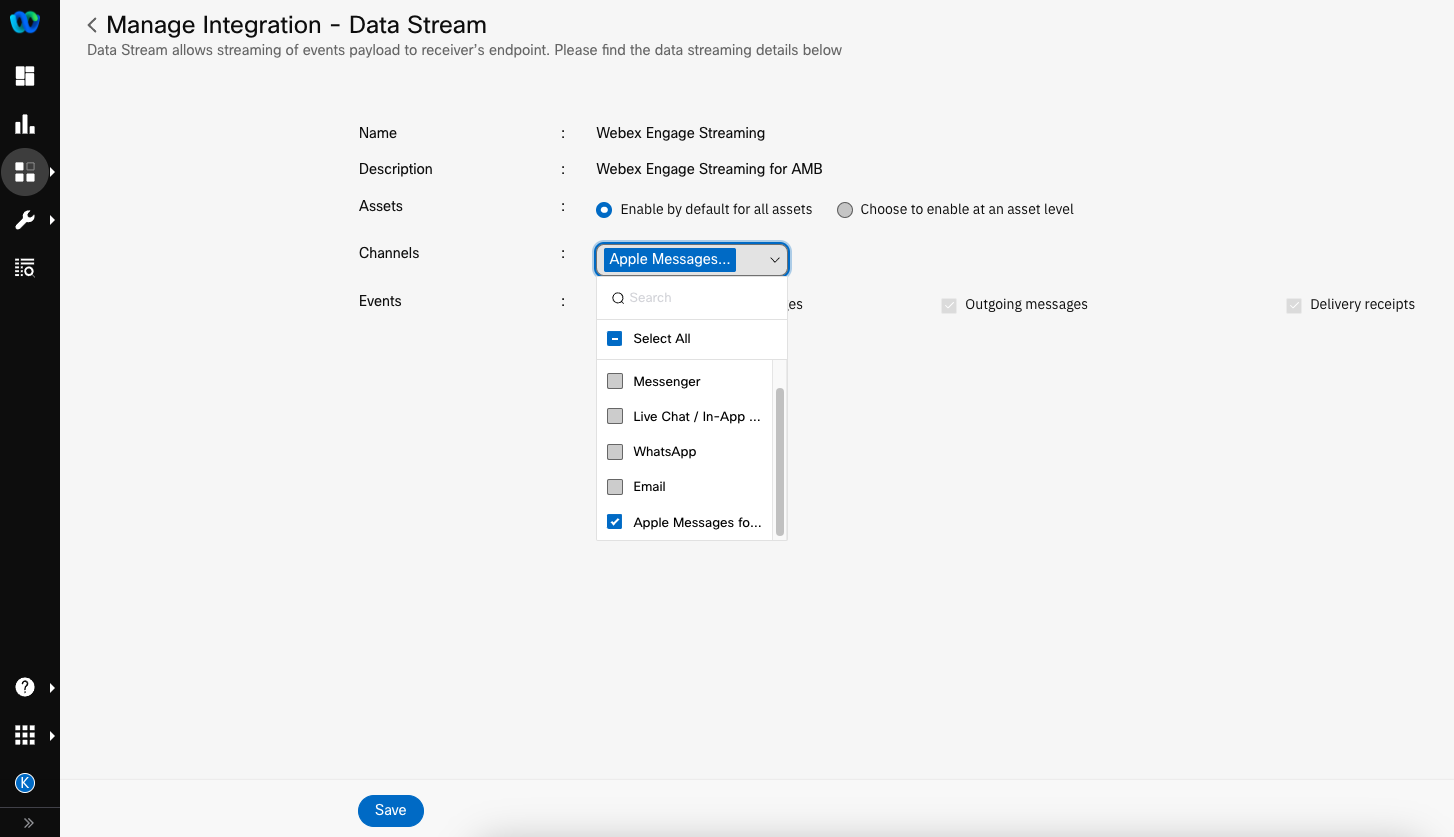Expand the Assets submenu arrow

[x=52, y=172]
